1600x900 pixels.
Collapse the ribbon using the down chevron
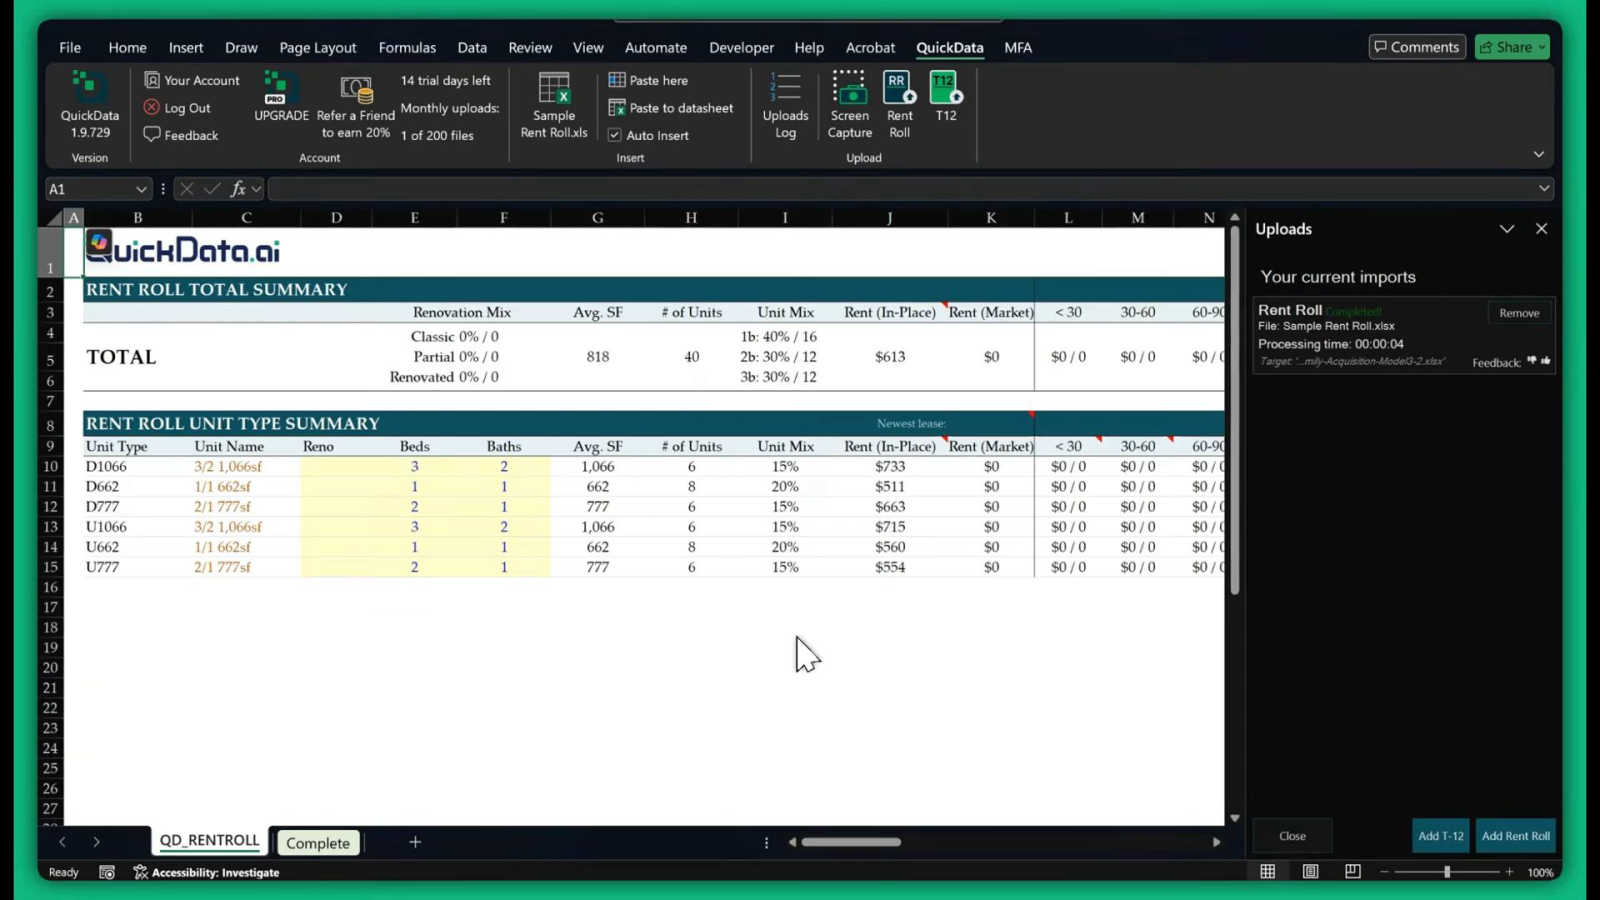tap(1538, 154)
